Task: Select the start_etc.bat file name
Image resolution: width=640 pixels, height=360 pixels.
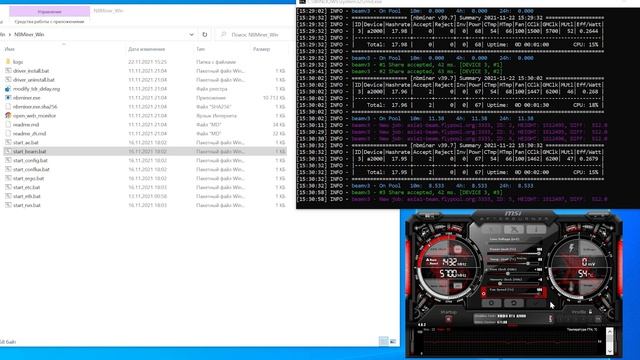Action: click(27, 187)
